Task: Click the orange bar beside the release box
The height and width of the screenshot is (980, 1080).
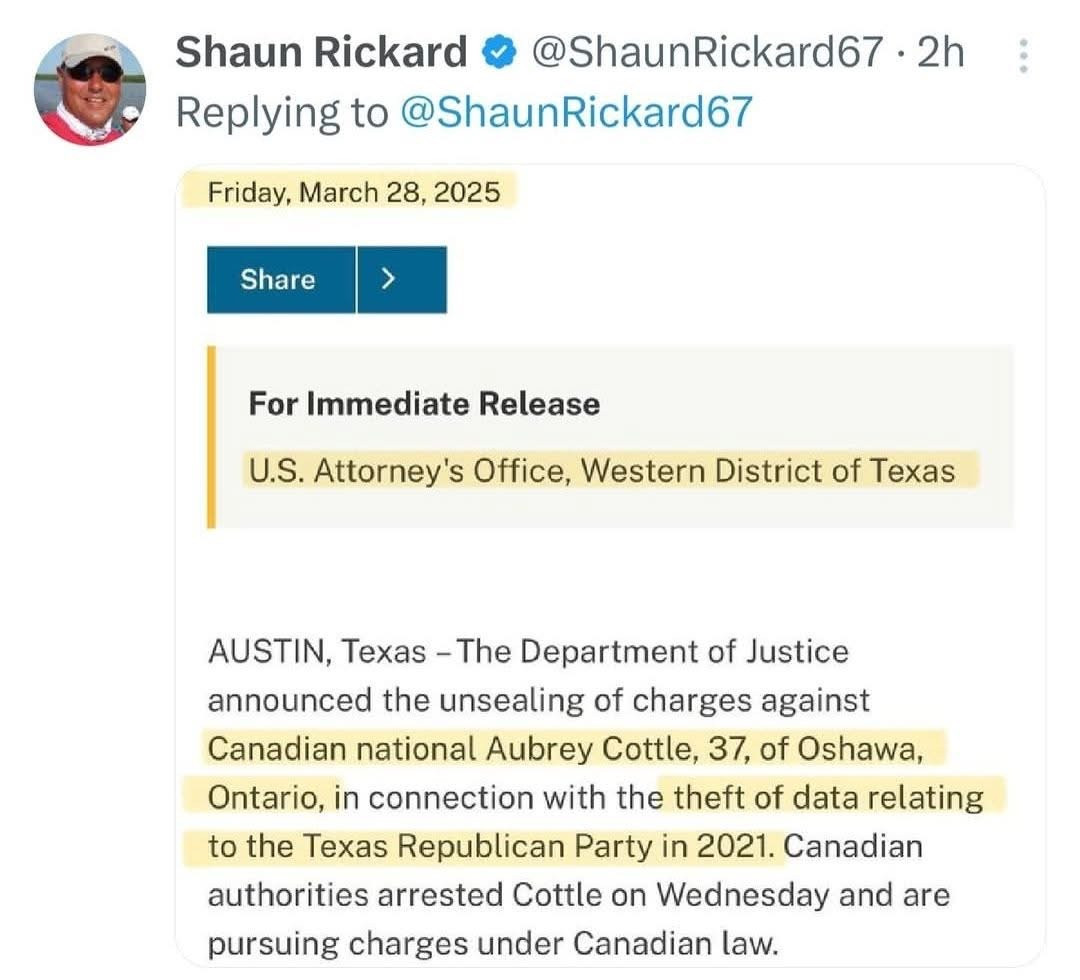Action: [x=211, y=436]
